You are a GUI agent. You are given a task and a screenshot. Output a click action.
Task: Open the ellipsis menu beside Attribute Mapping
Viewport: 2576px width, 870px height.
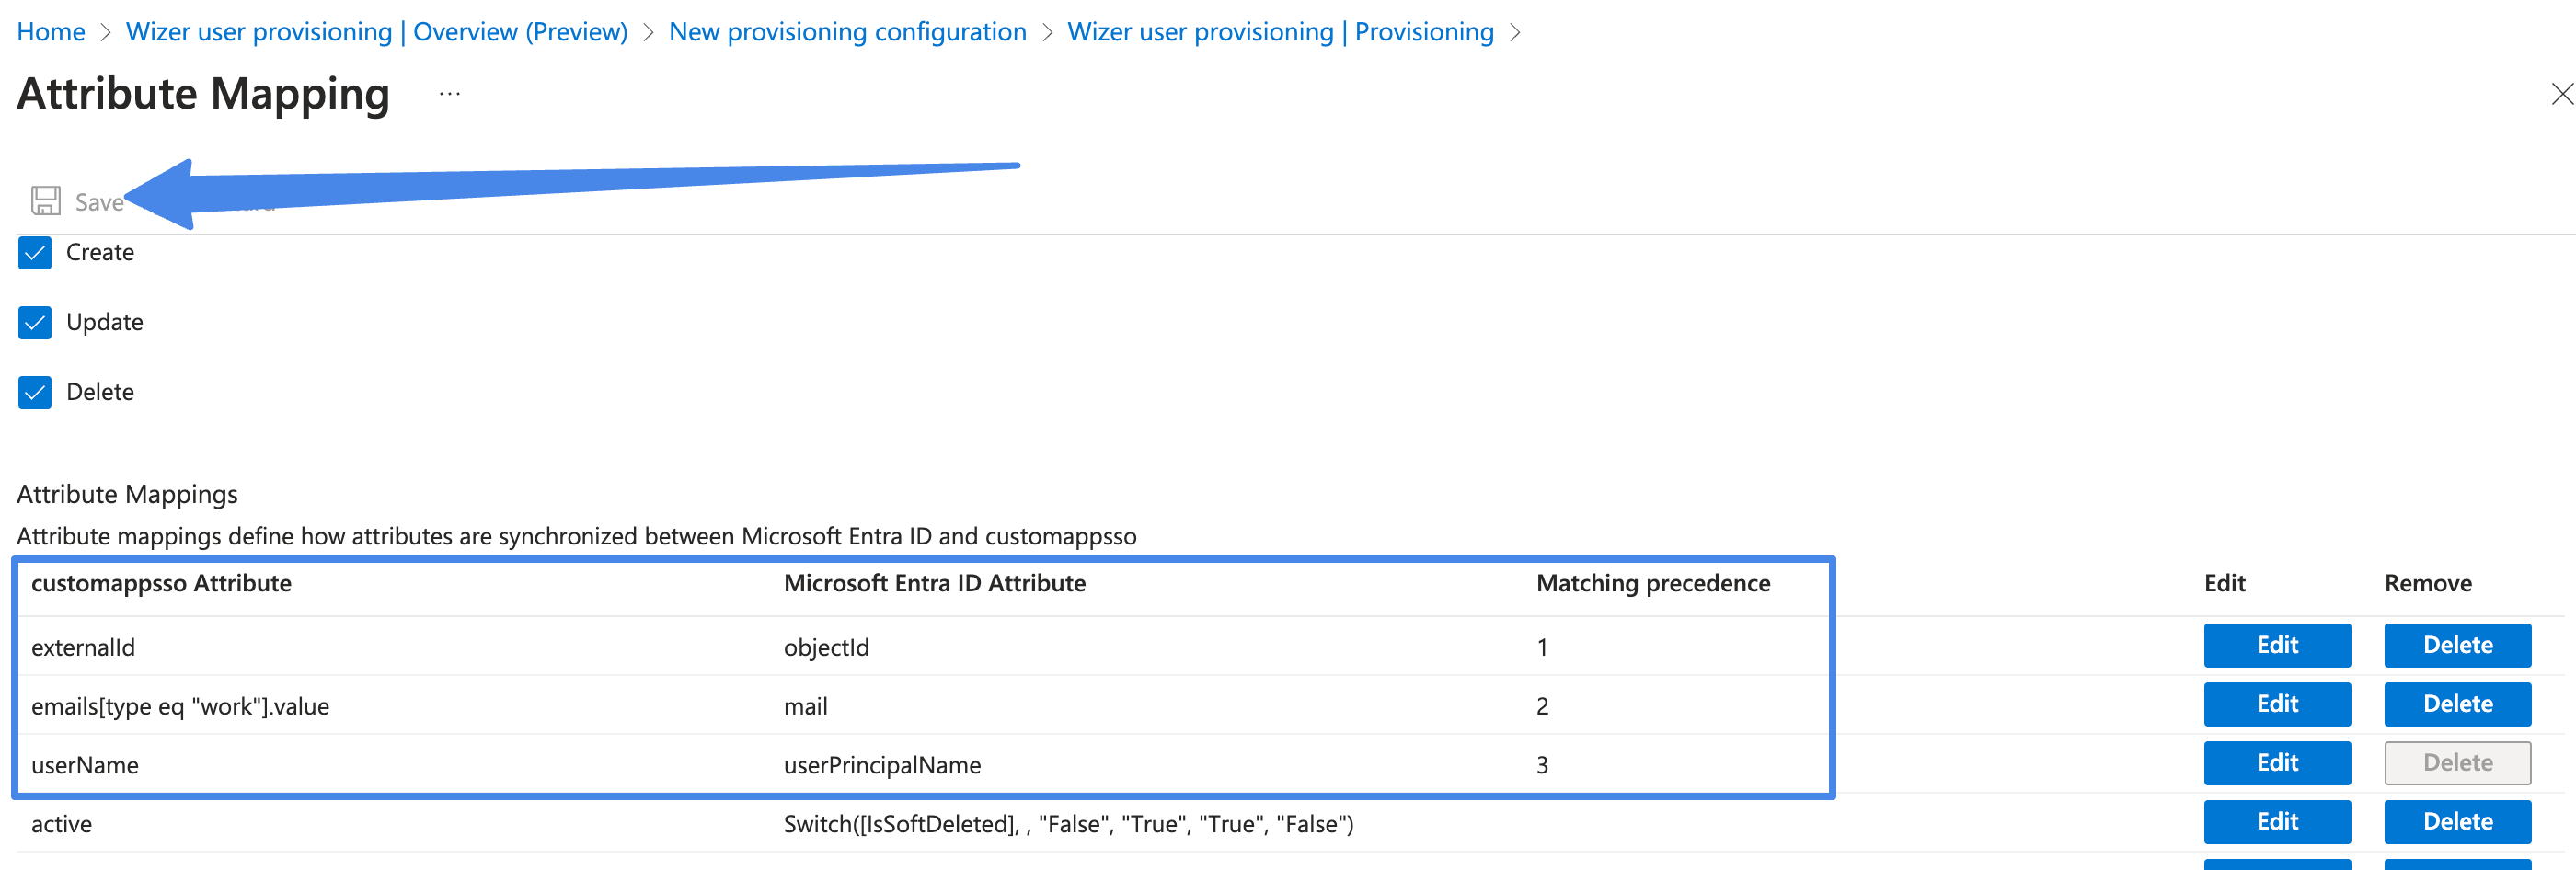450,94
